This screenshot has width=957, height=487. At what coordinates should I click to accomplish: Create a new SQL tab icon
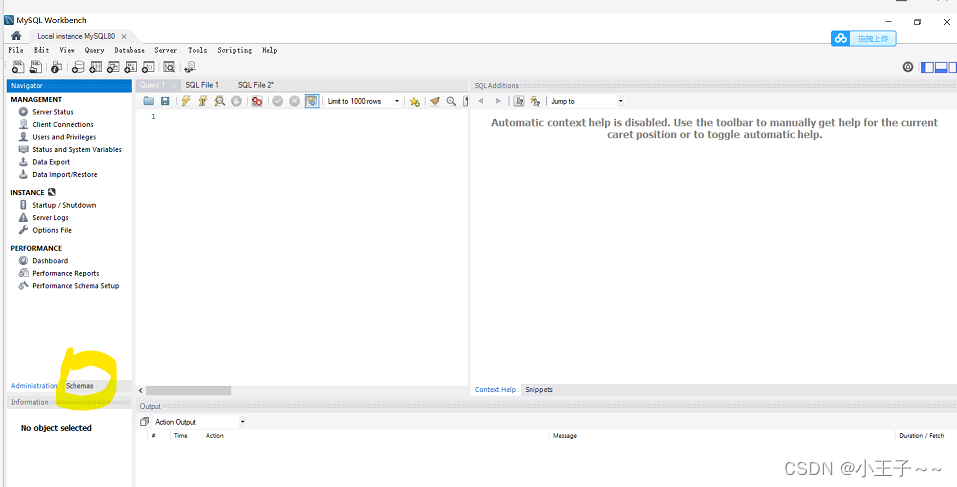pyautogui.click(x=18, y=67)
